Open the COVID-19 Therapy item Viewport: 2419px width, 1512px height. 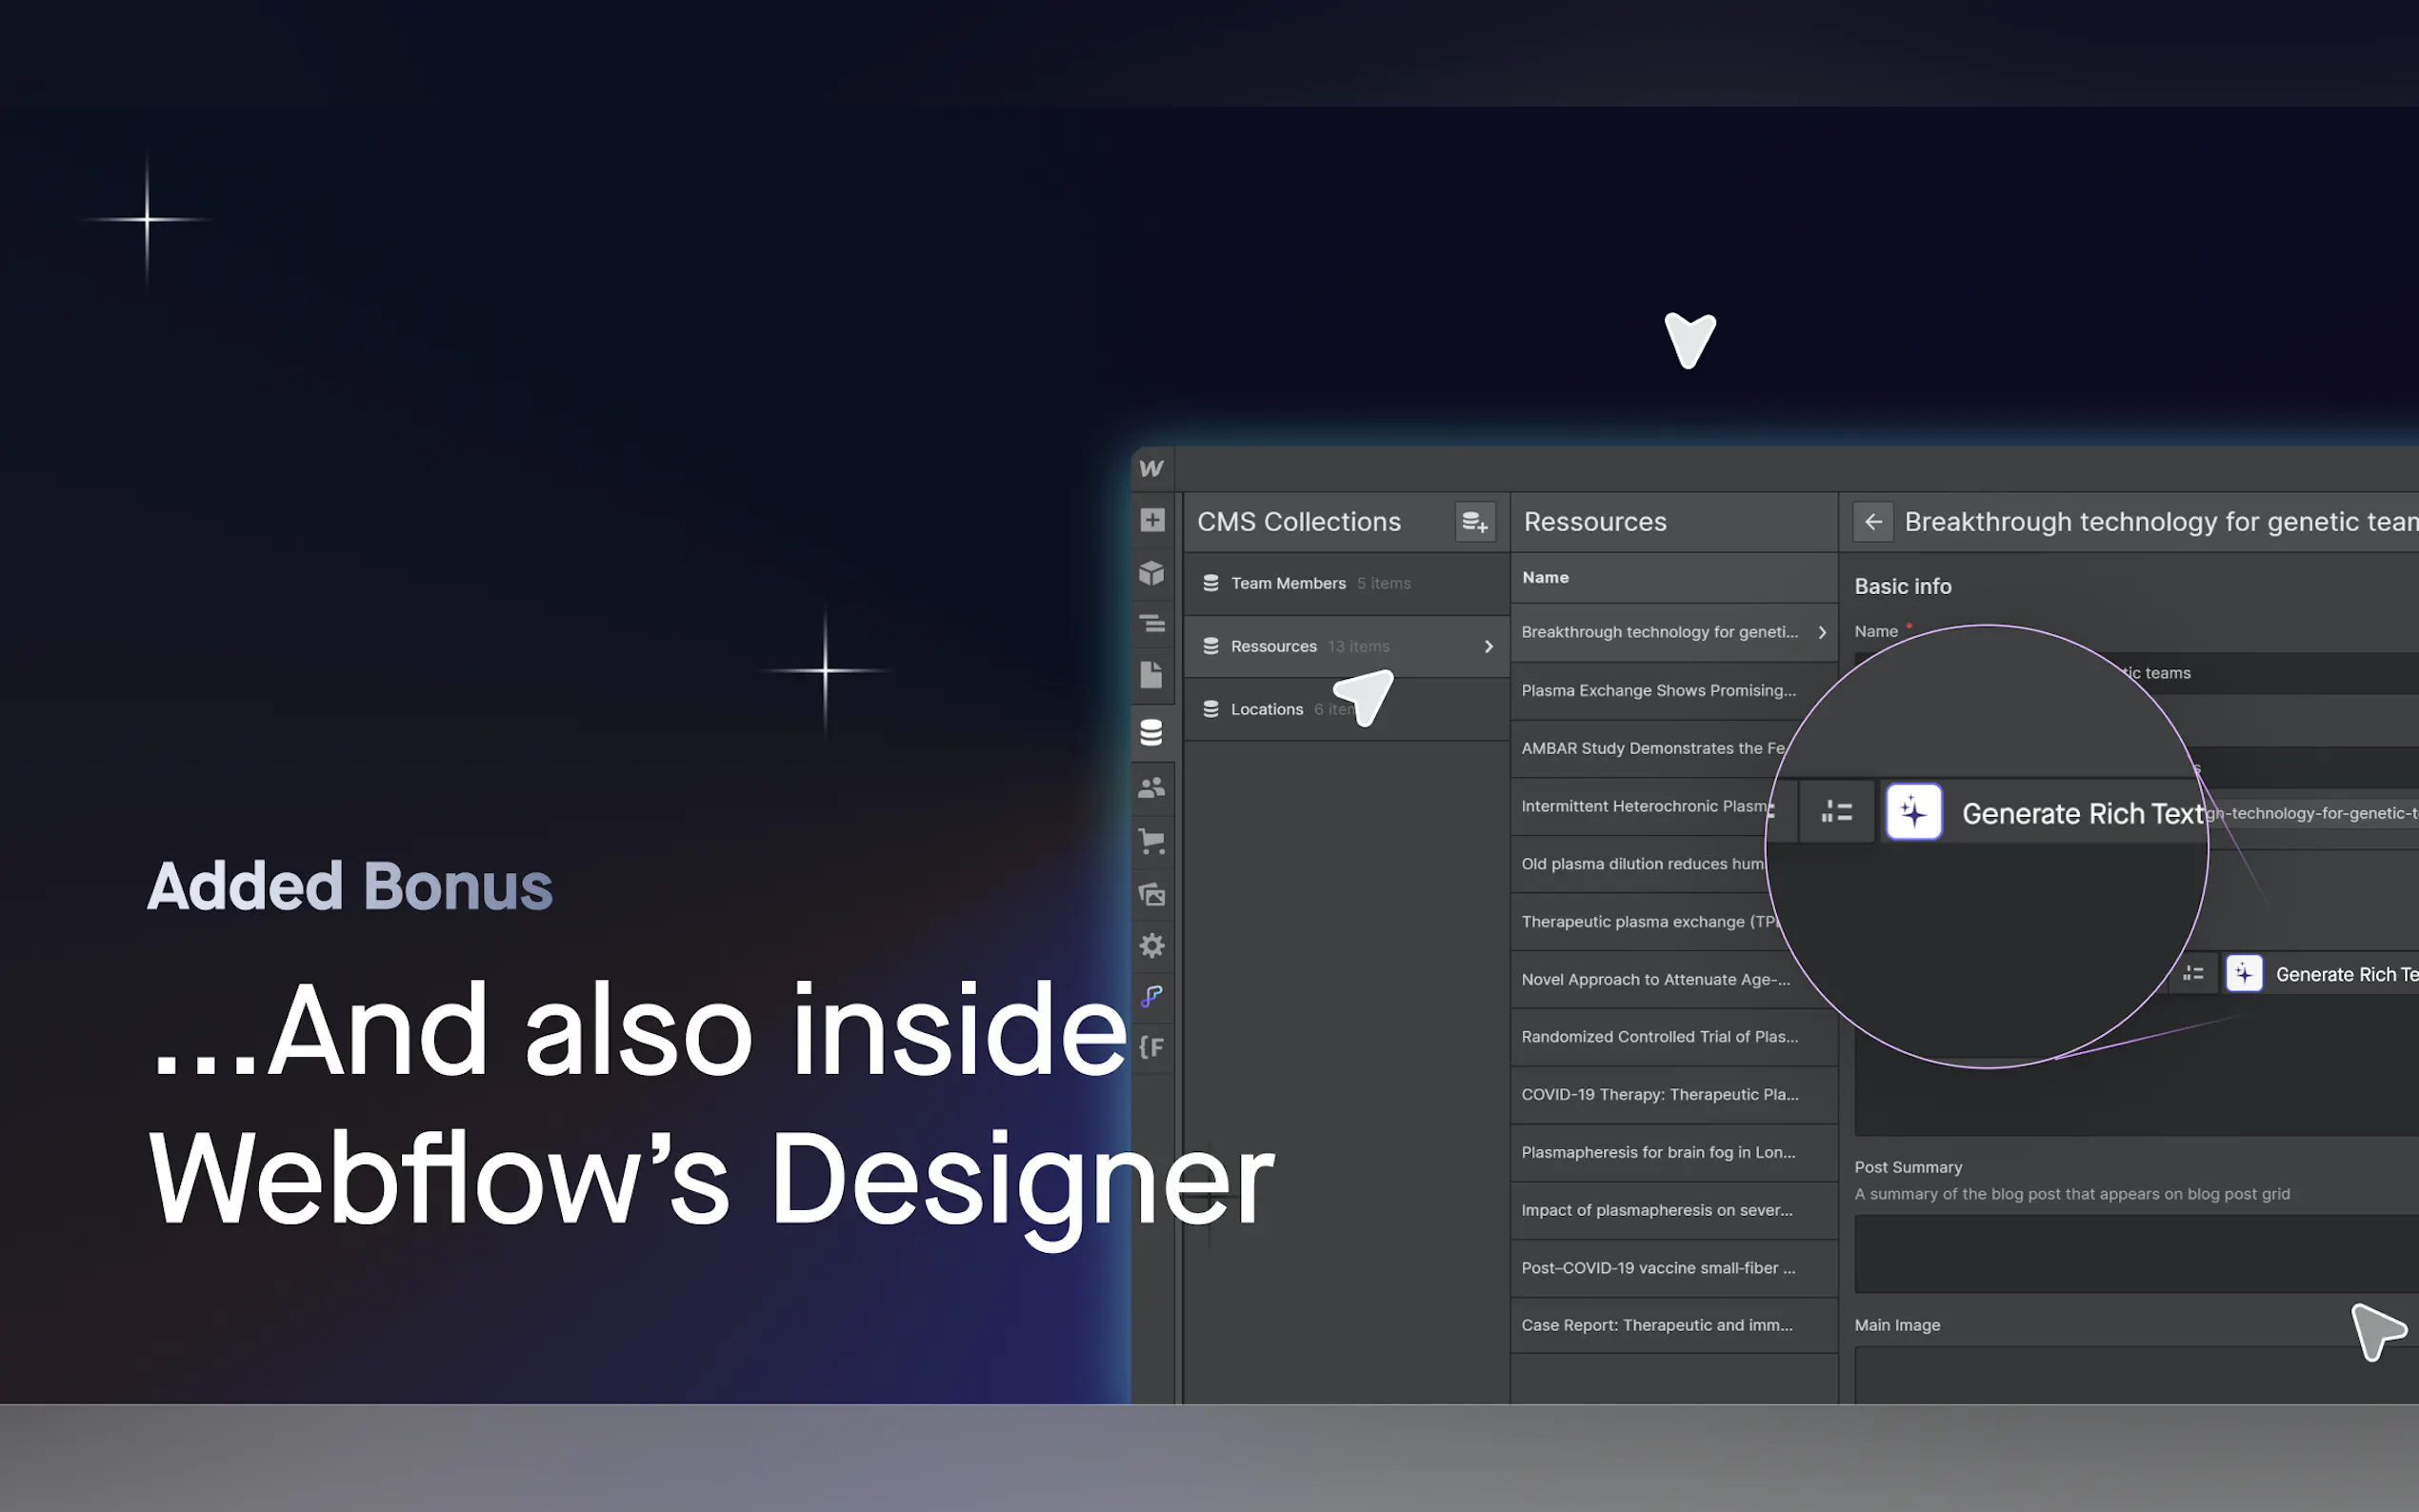tap(1659, 1095)
